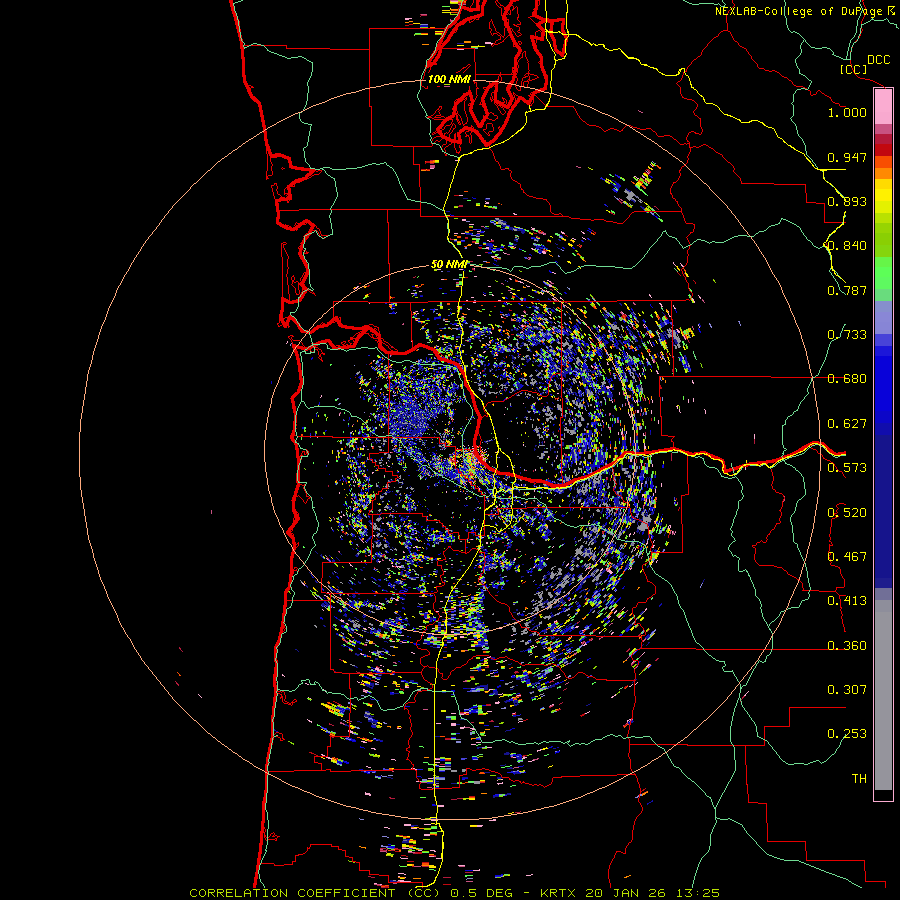Click the DCC legend heading
This screenshot has height=900, width=900.
click(878, 60)
